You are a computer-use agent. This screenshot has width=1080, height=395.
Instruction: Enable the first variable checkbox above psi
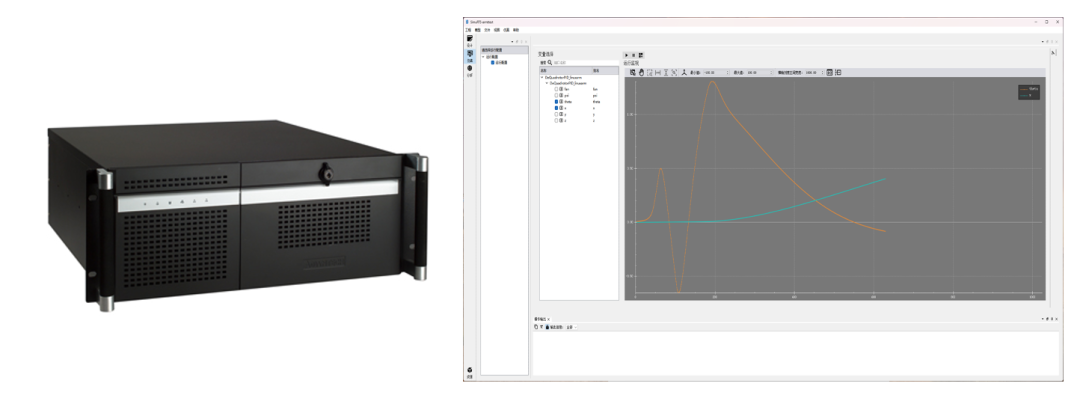[557, 89]
